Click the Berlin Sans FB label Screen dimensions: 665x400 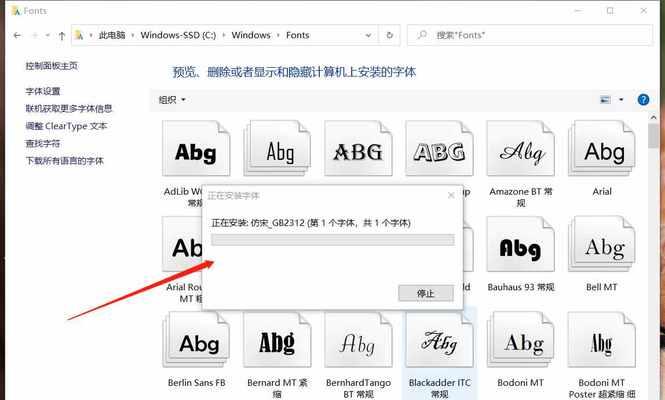[196, 383]
